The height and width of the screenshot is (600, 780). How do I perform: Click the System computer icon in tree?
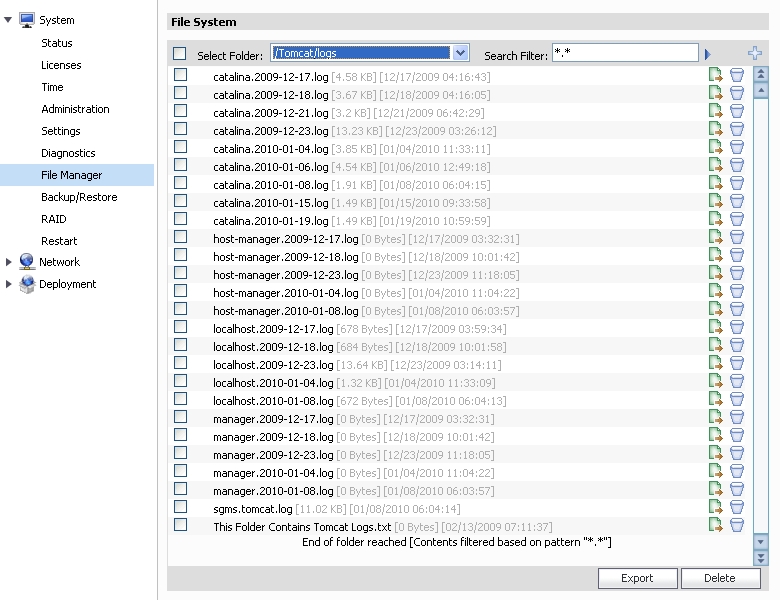27,20
